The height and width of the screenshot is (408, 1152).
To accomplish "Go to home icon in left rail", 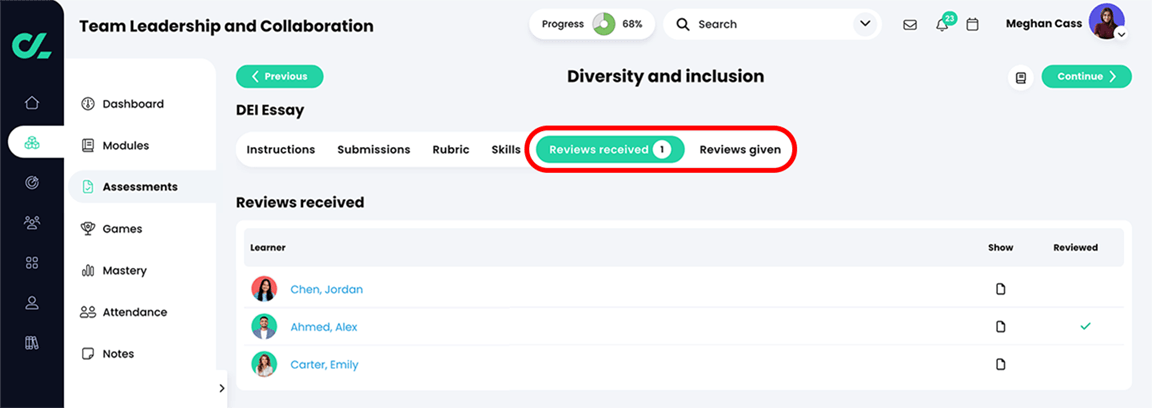I will (32, 103).
